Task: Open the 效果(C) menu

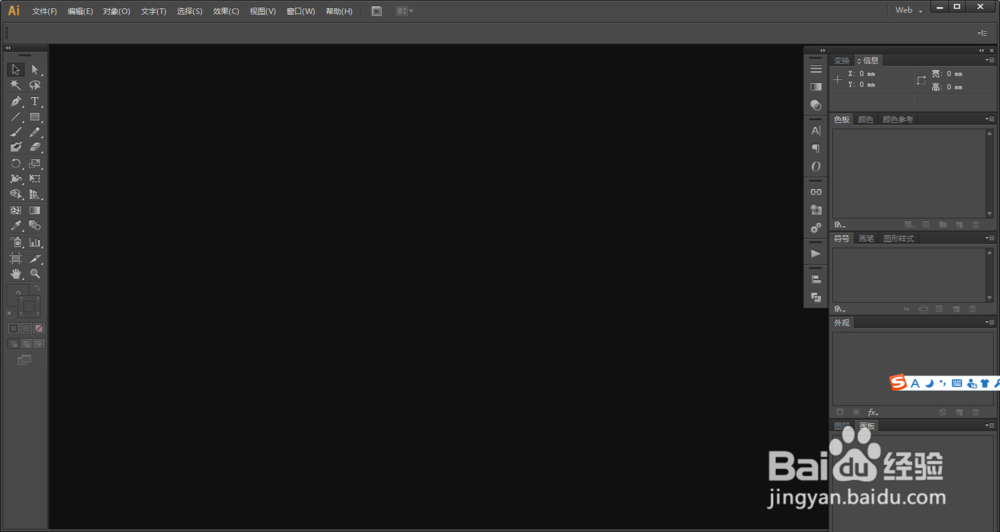Action: pos(226,11)
